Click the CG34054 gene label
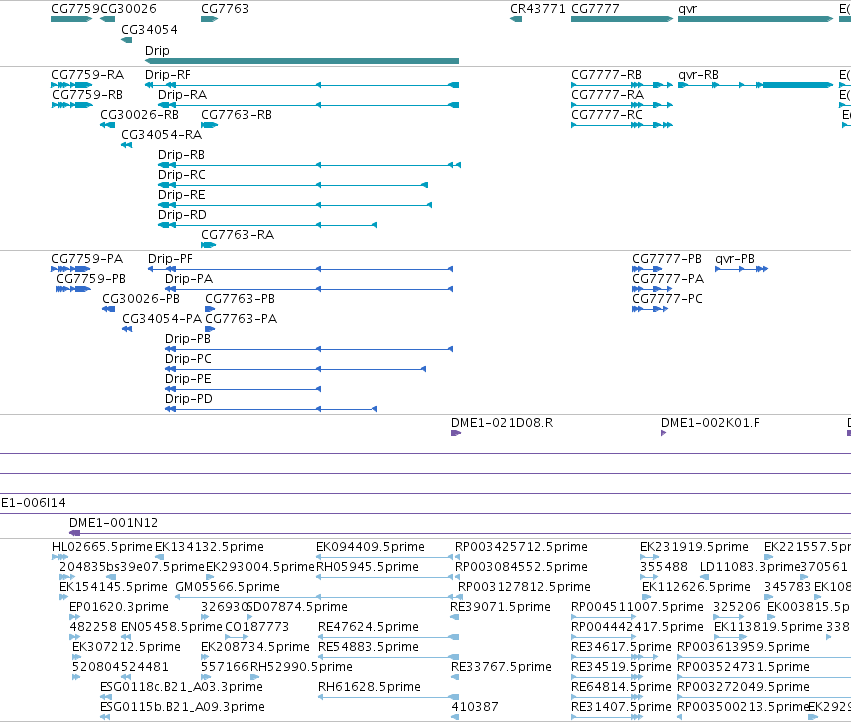The image size is (851, 722). [x=149, y=29]
